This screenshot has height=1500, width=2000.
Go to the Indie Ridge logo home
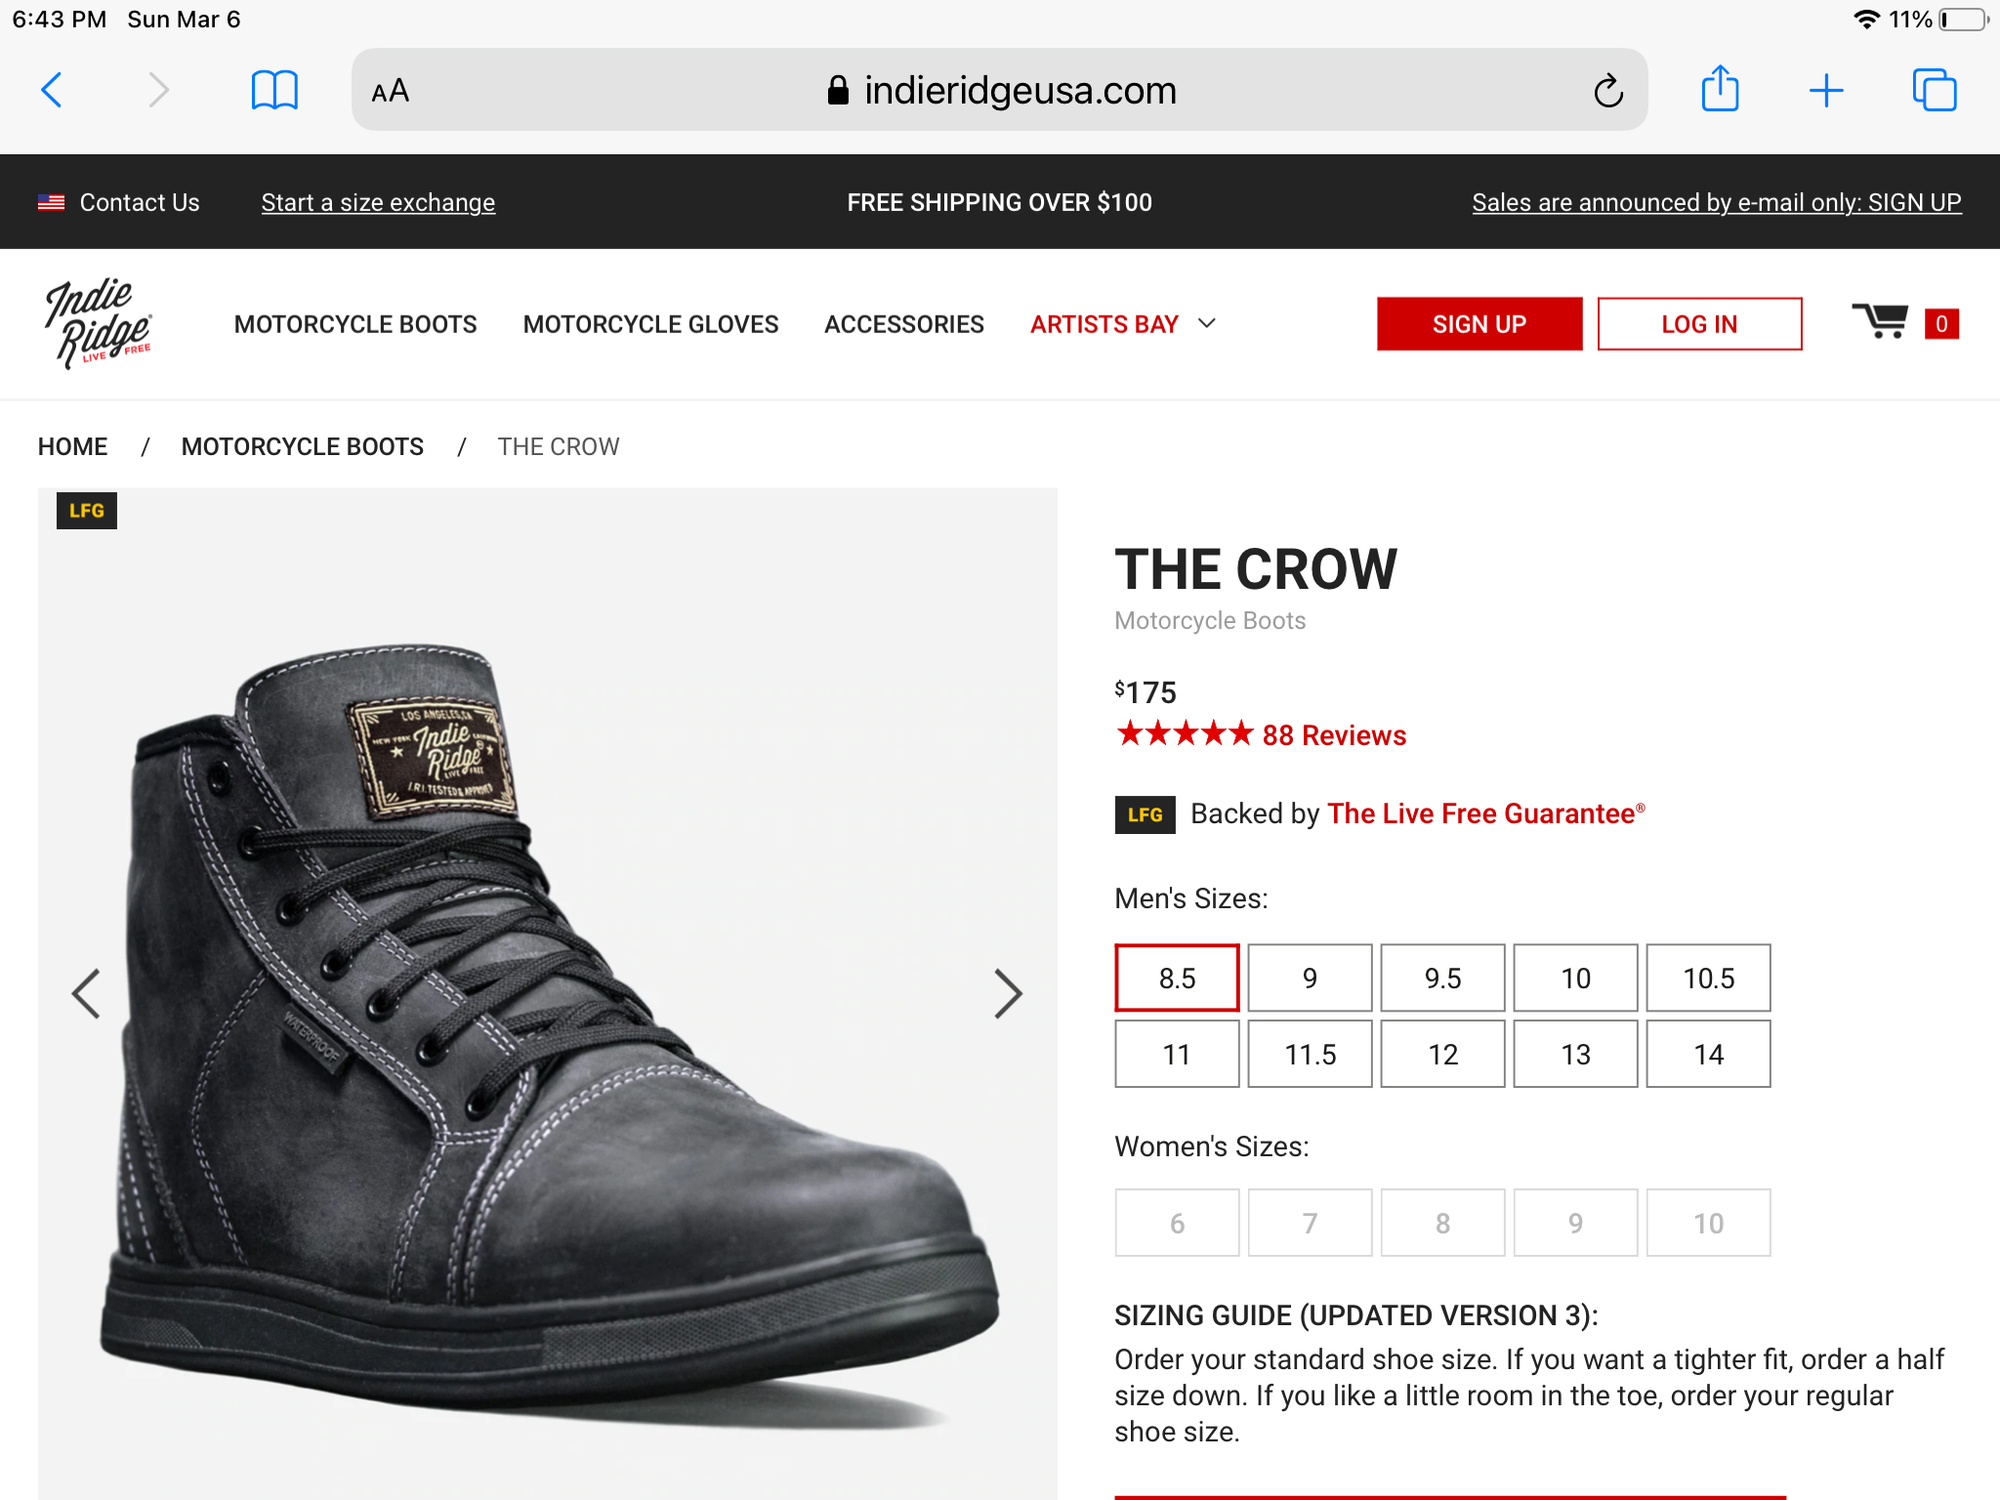98,323
